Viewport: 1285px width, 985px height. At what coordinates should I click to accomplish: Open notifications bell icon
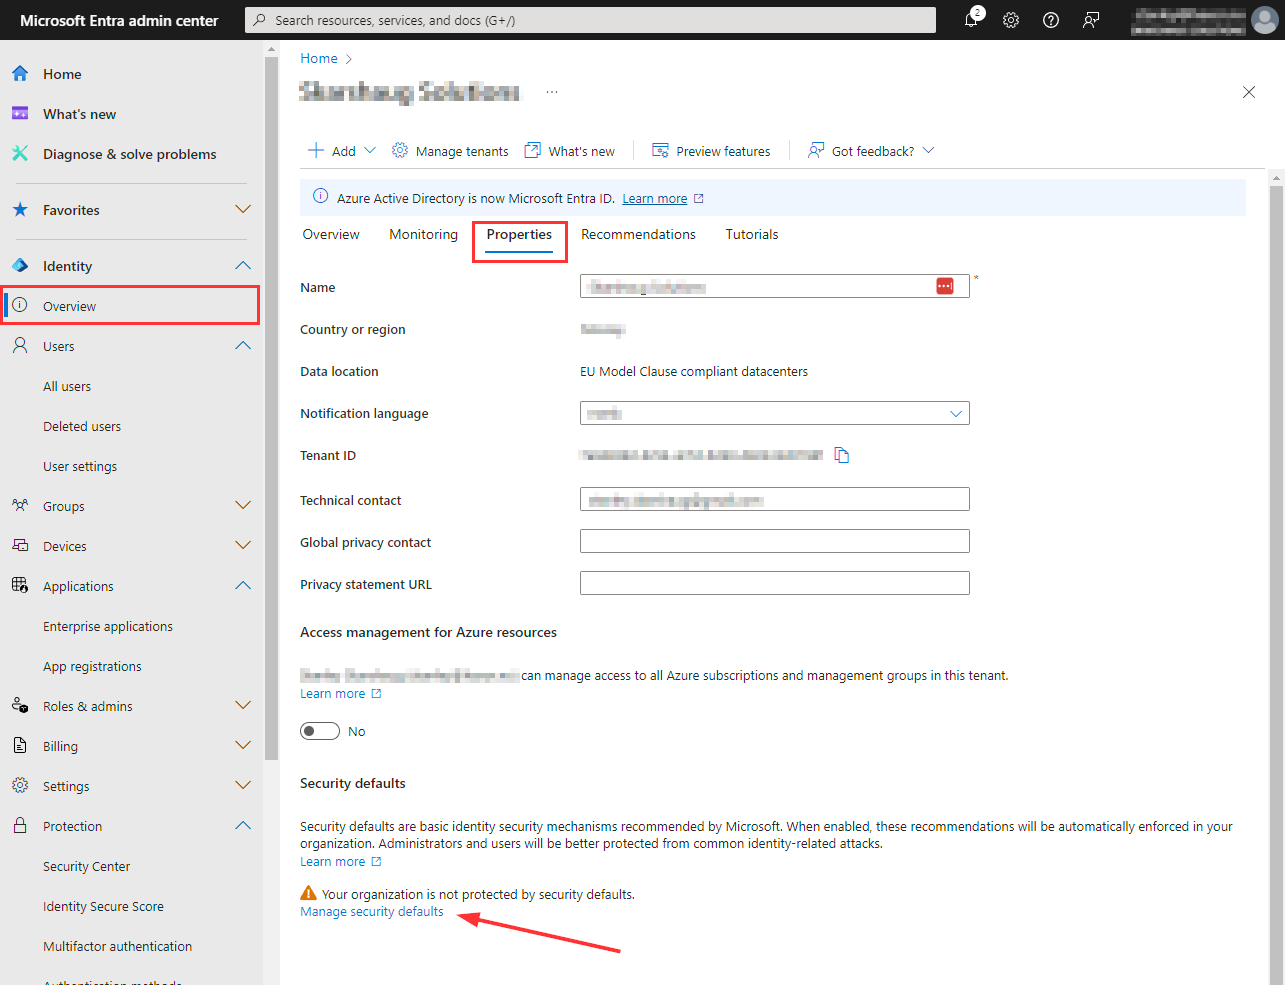coord(971,20)
